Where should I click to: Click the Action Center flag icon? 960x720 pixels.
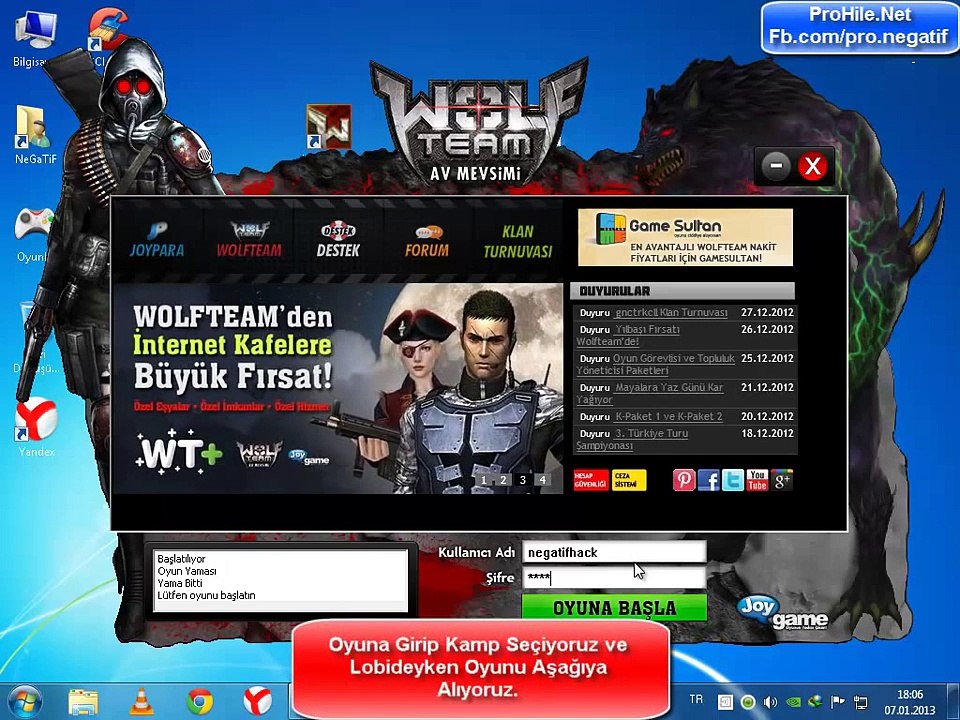(837, 702)
